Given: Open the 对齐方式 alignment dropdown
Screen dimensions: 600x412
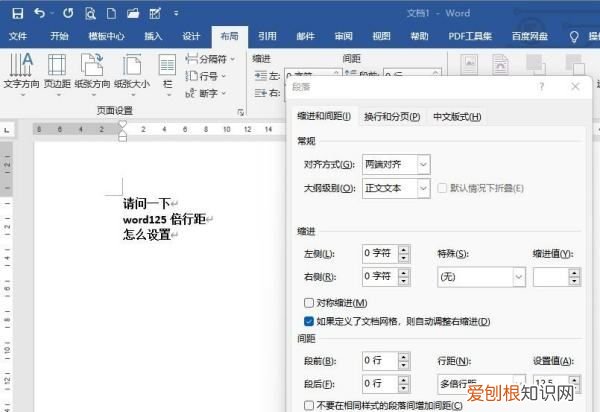Looking at the screenshot, I should [x=423, y=165].
